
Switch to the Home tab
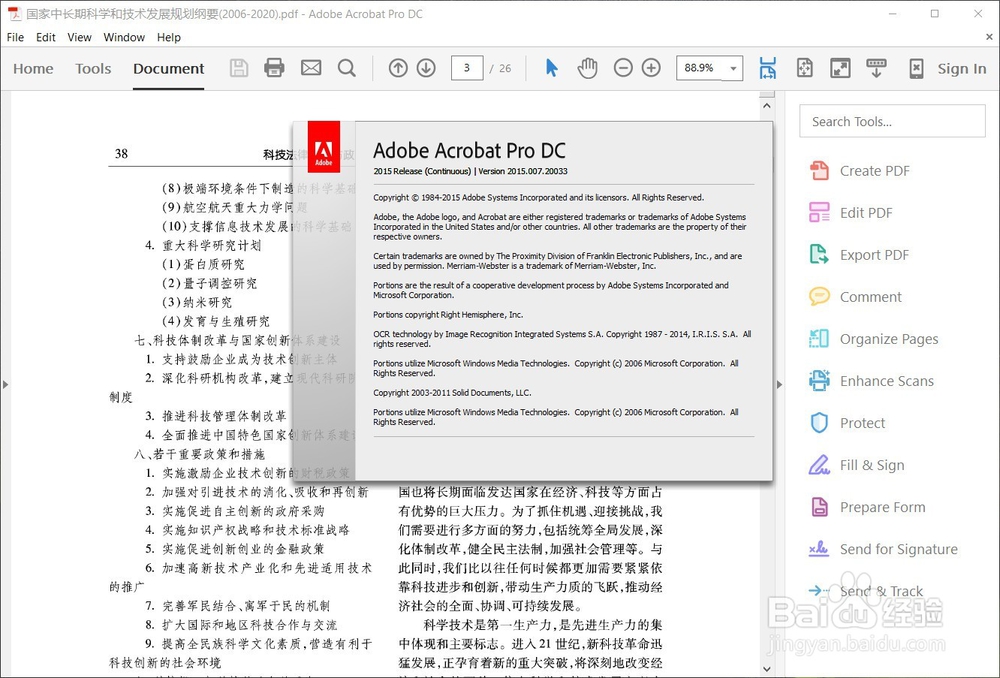click(33, 68)
